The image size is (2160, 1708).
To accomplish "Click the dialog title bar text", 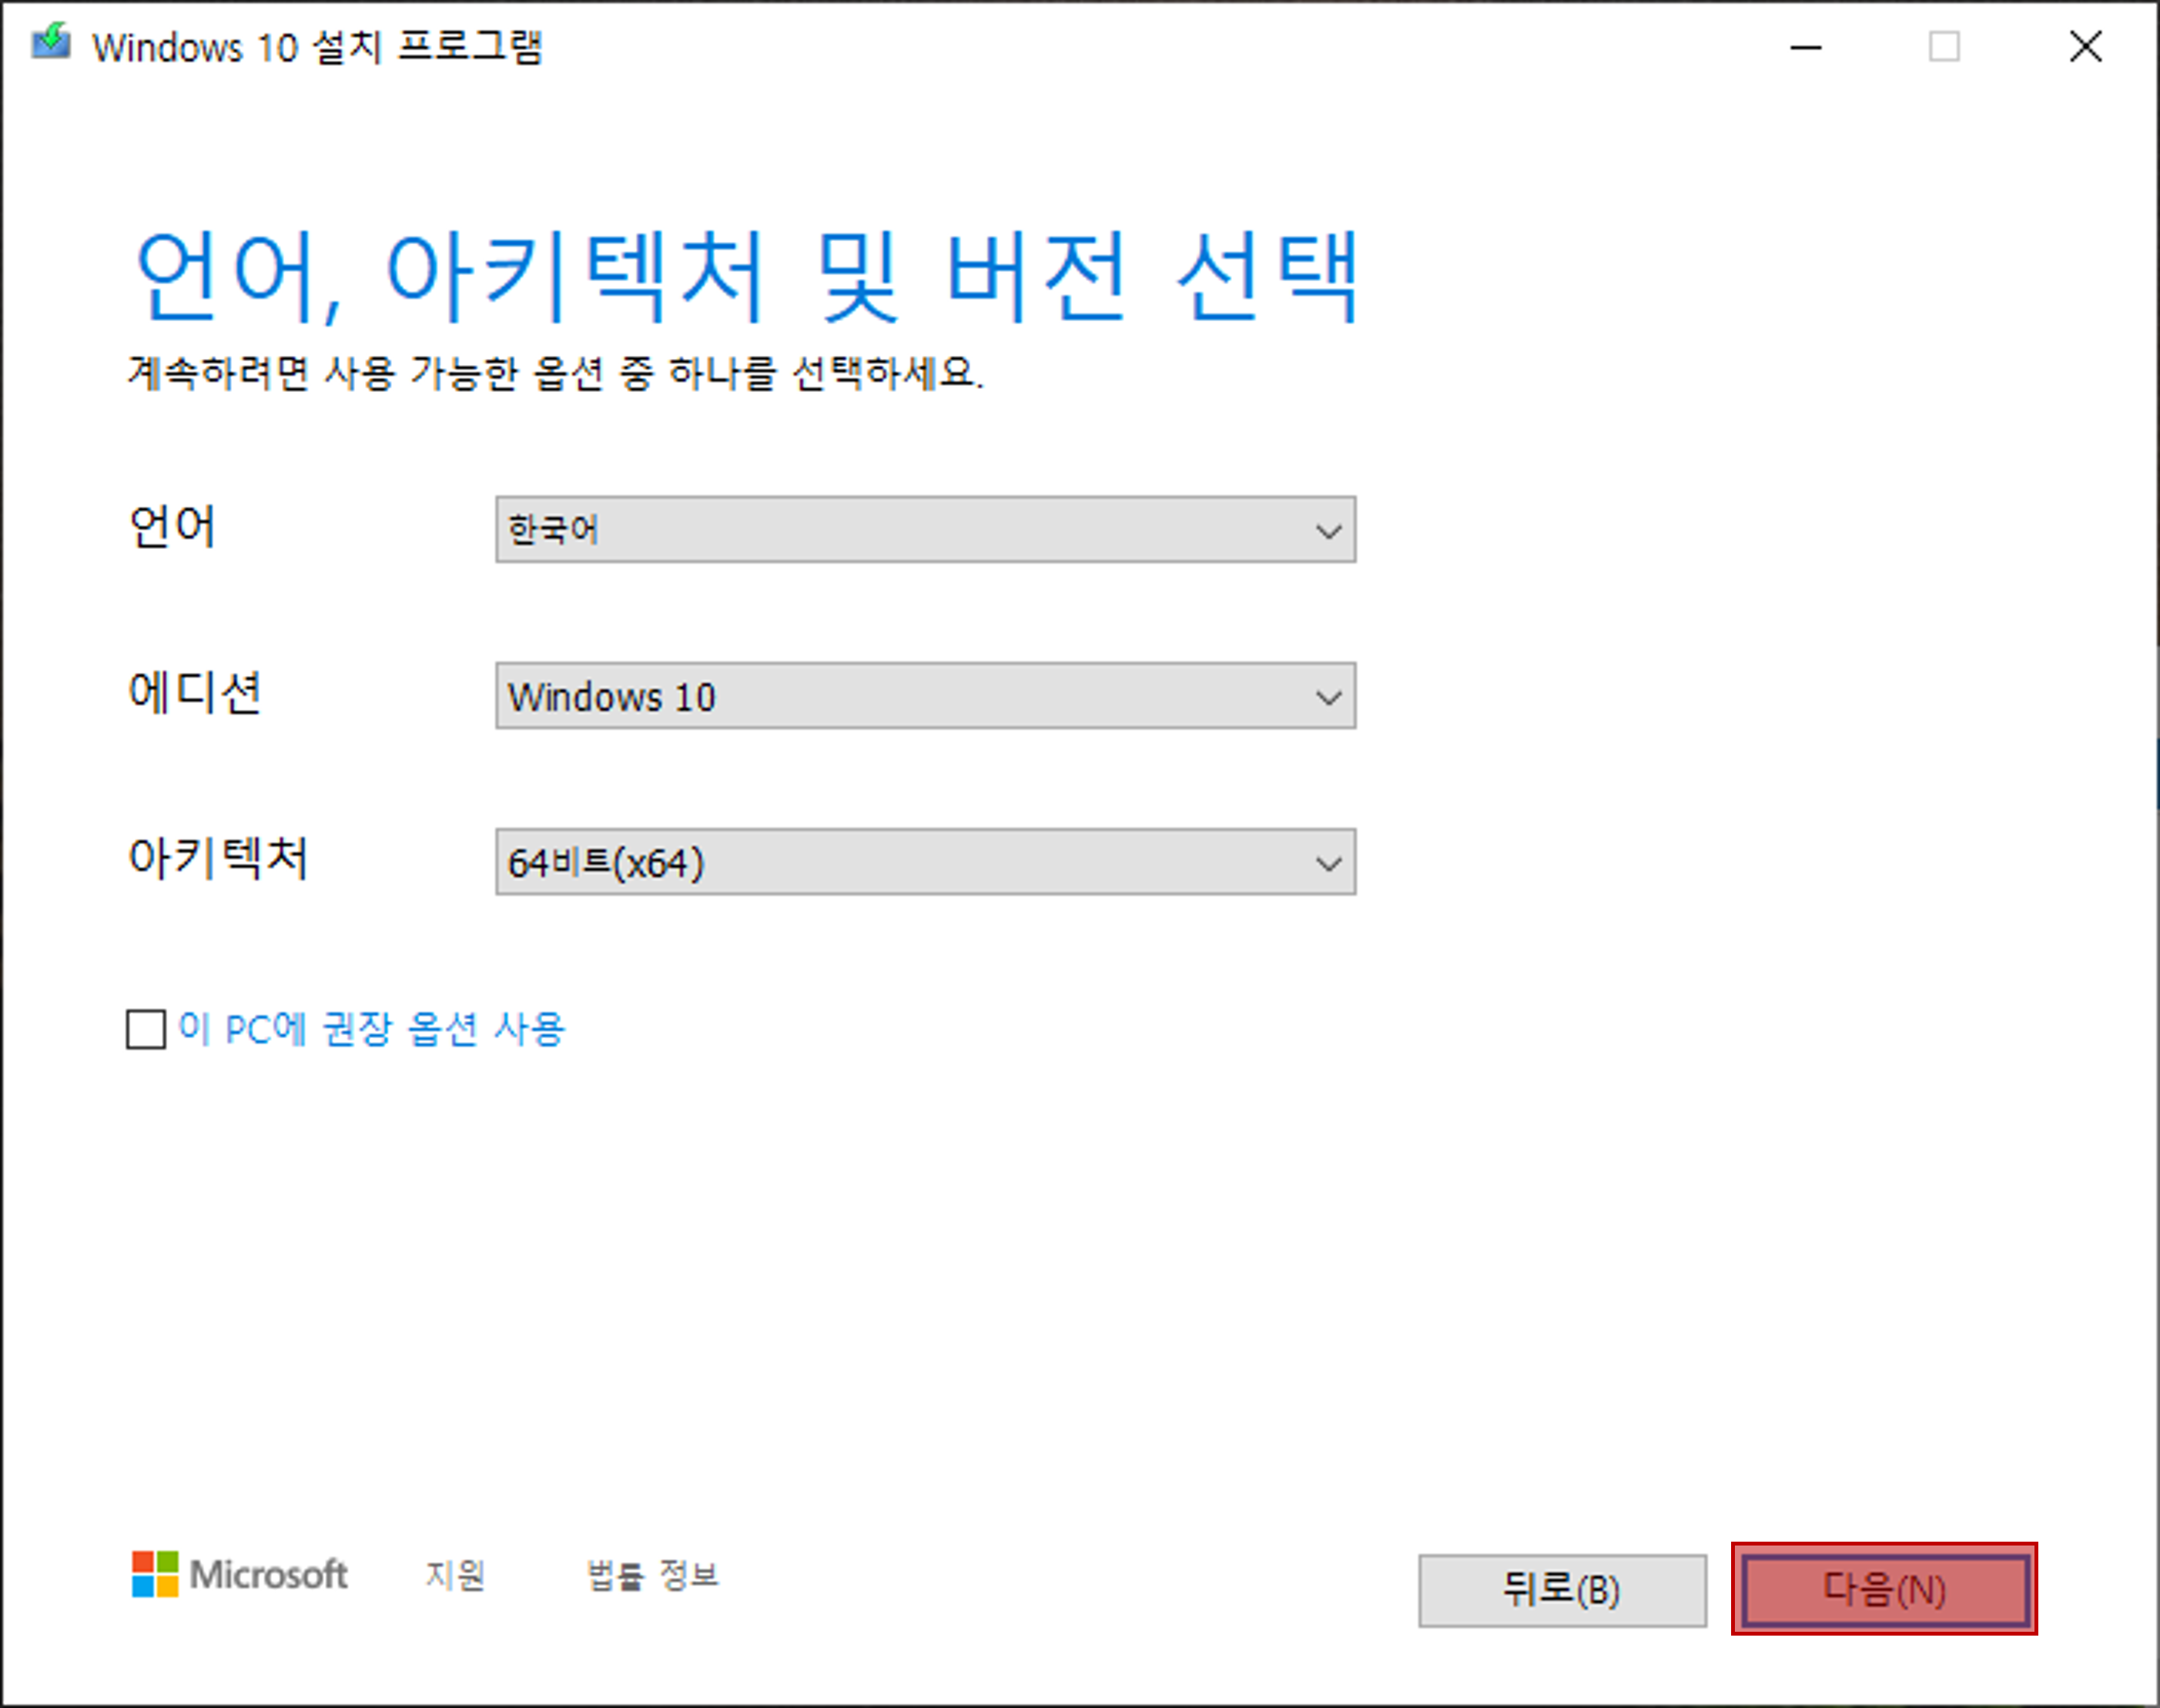I will click(x=320, y=46).
